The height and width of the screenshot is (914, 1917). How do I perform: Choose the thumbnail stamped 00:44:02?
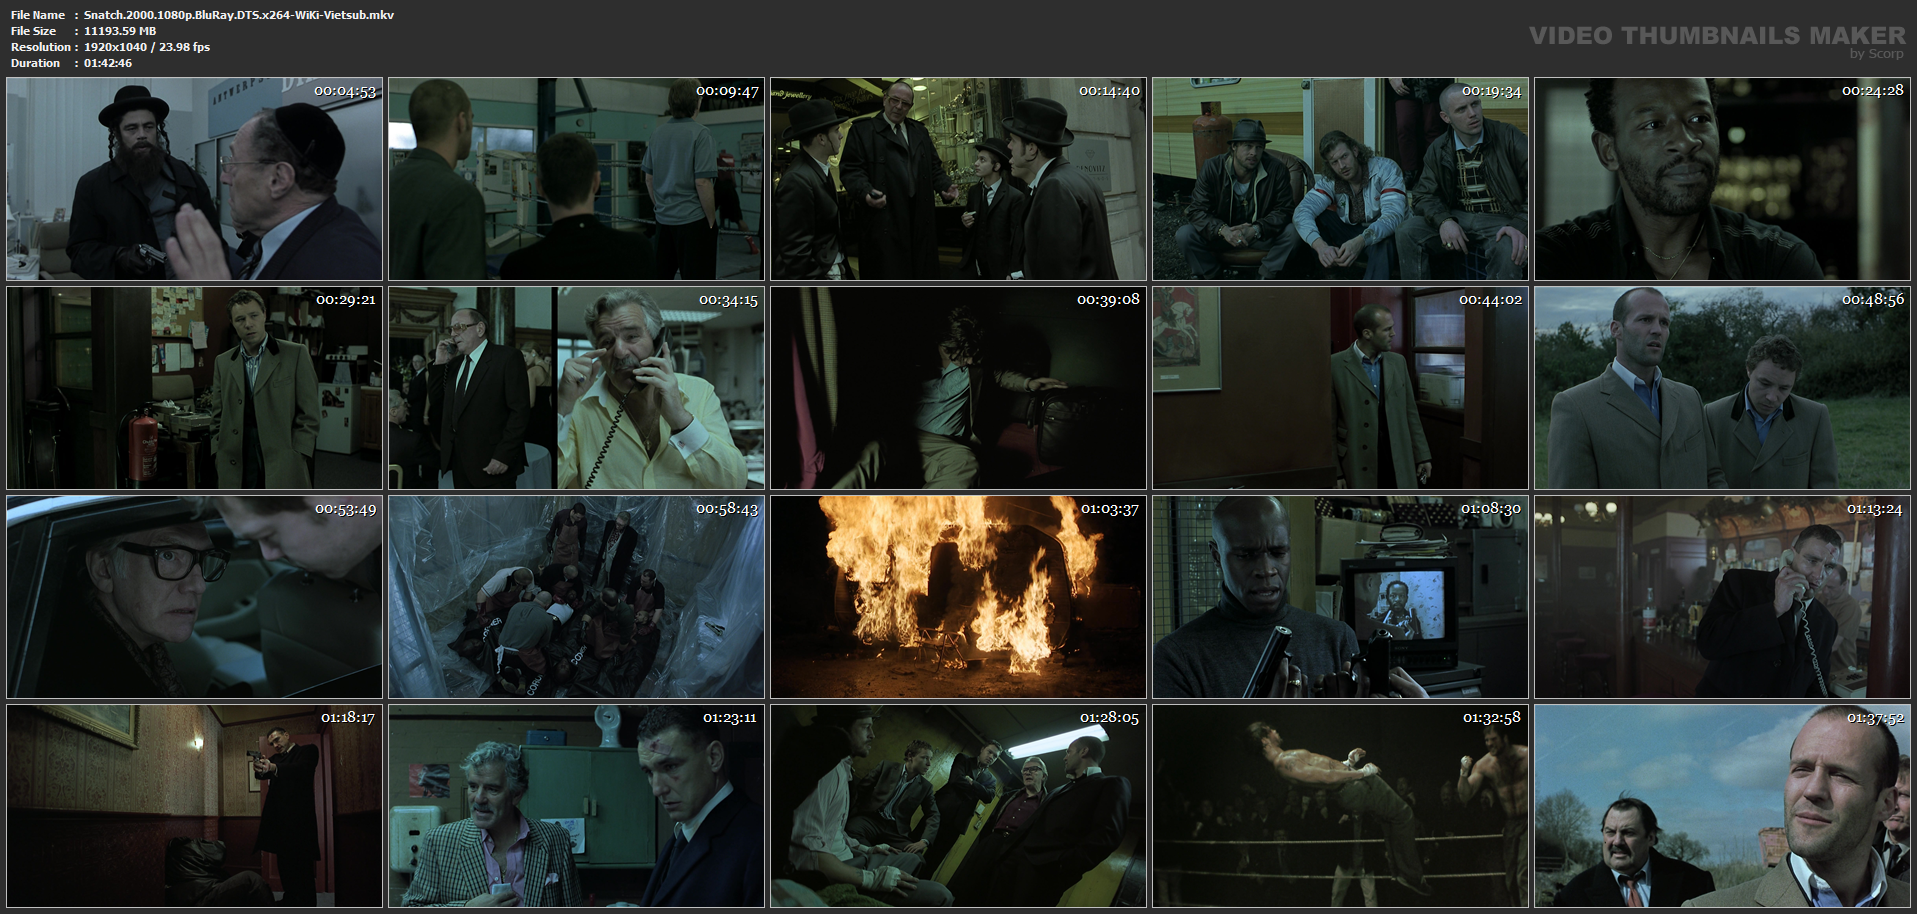pos(1340,388)
